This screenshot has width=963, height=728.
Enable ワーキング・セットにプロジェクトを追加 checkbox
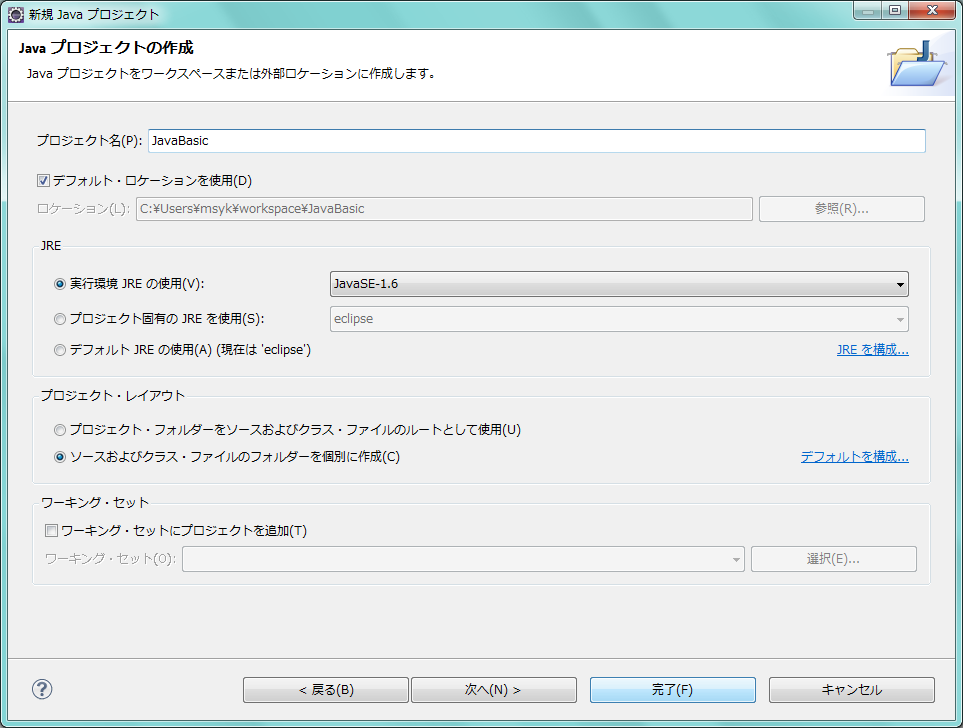(x=52, y=531)
